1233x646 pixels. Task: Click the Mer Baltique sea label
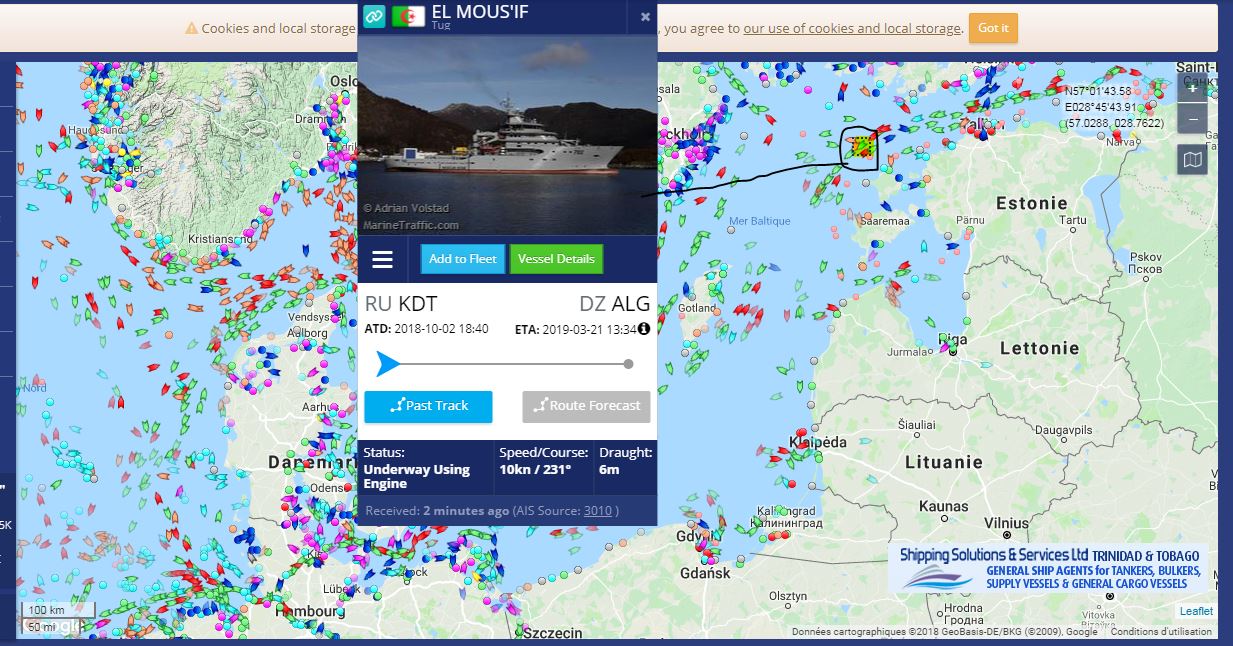click(760, 221)
